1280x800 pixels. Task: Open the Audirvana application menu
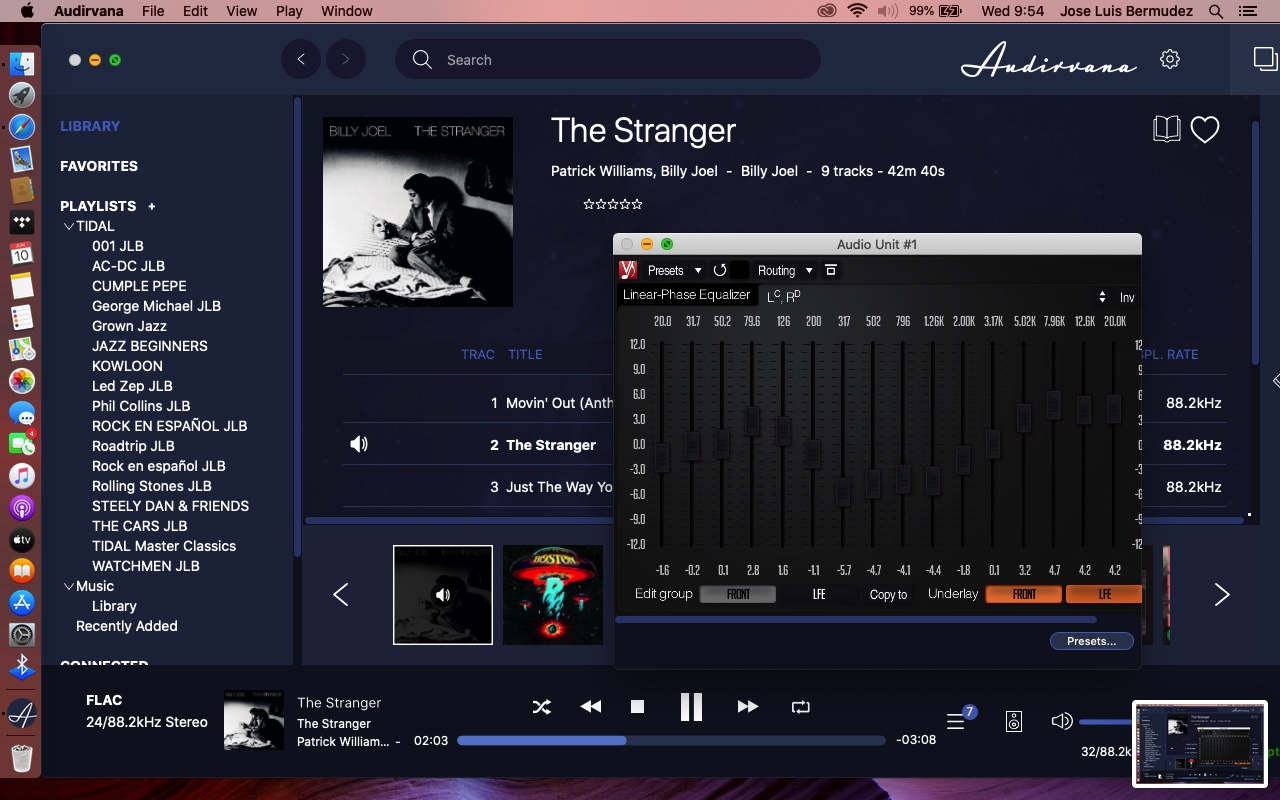pos(89,11)
